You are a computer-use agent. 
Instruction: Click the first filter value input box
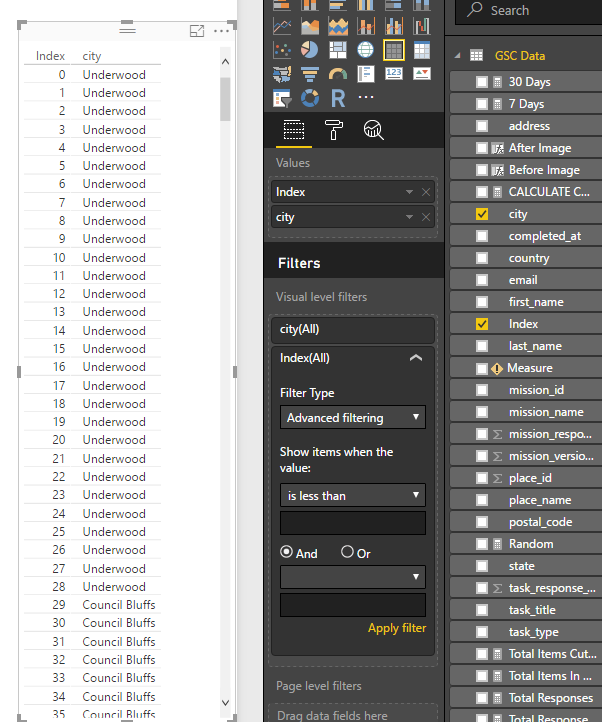(x=353, y=523)
